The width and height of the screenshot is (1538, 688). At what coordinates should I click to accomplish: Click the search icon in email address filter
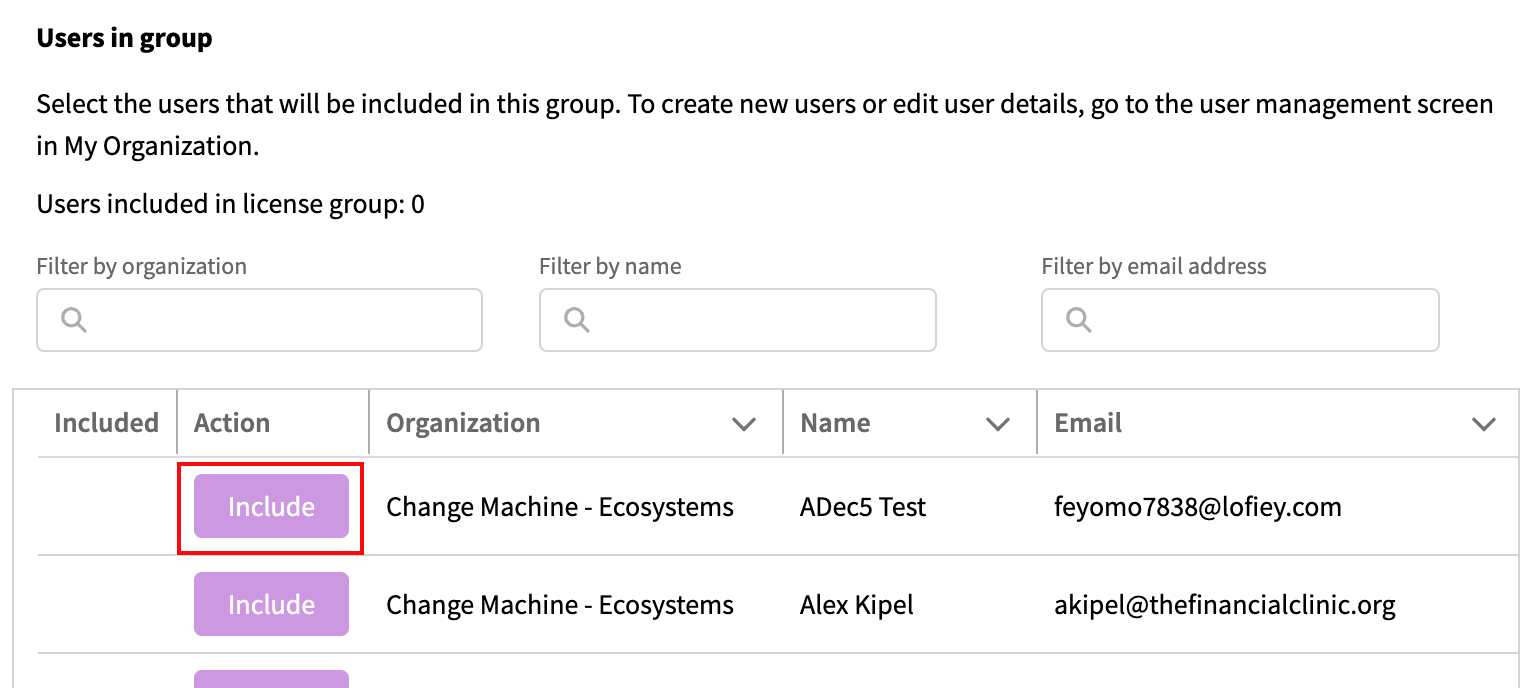tap(1078, 320)
